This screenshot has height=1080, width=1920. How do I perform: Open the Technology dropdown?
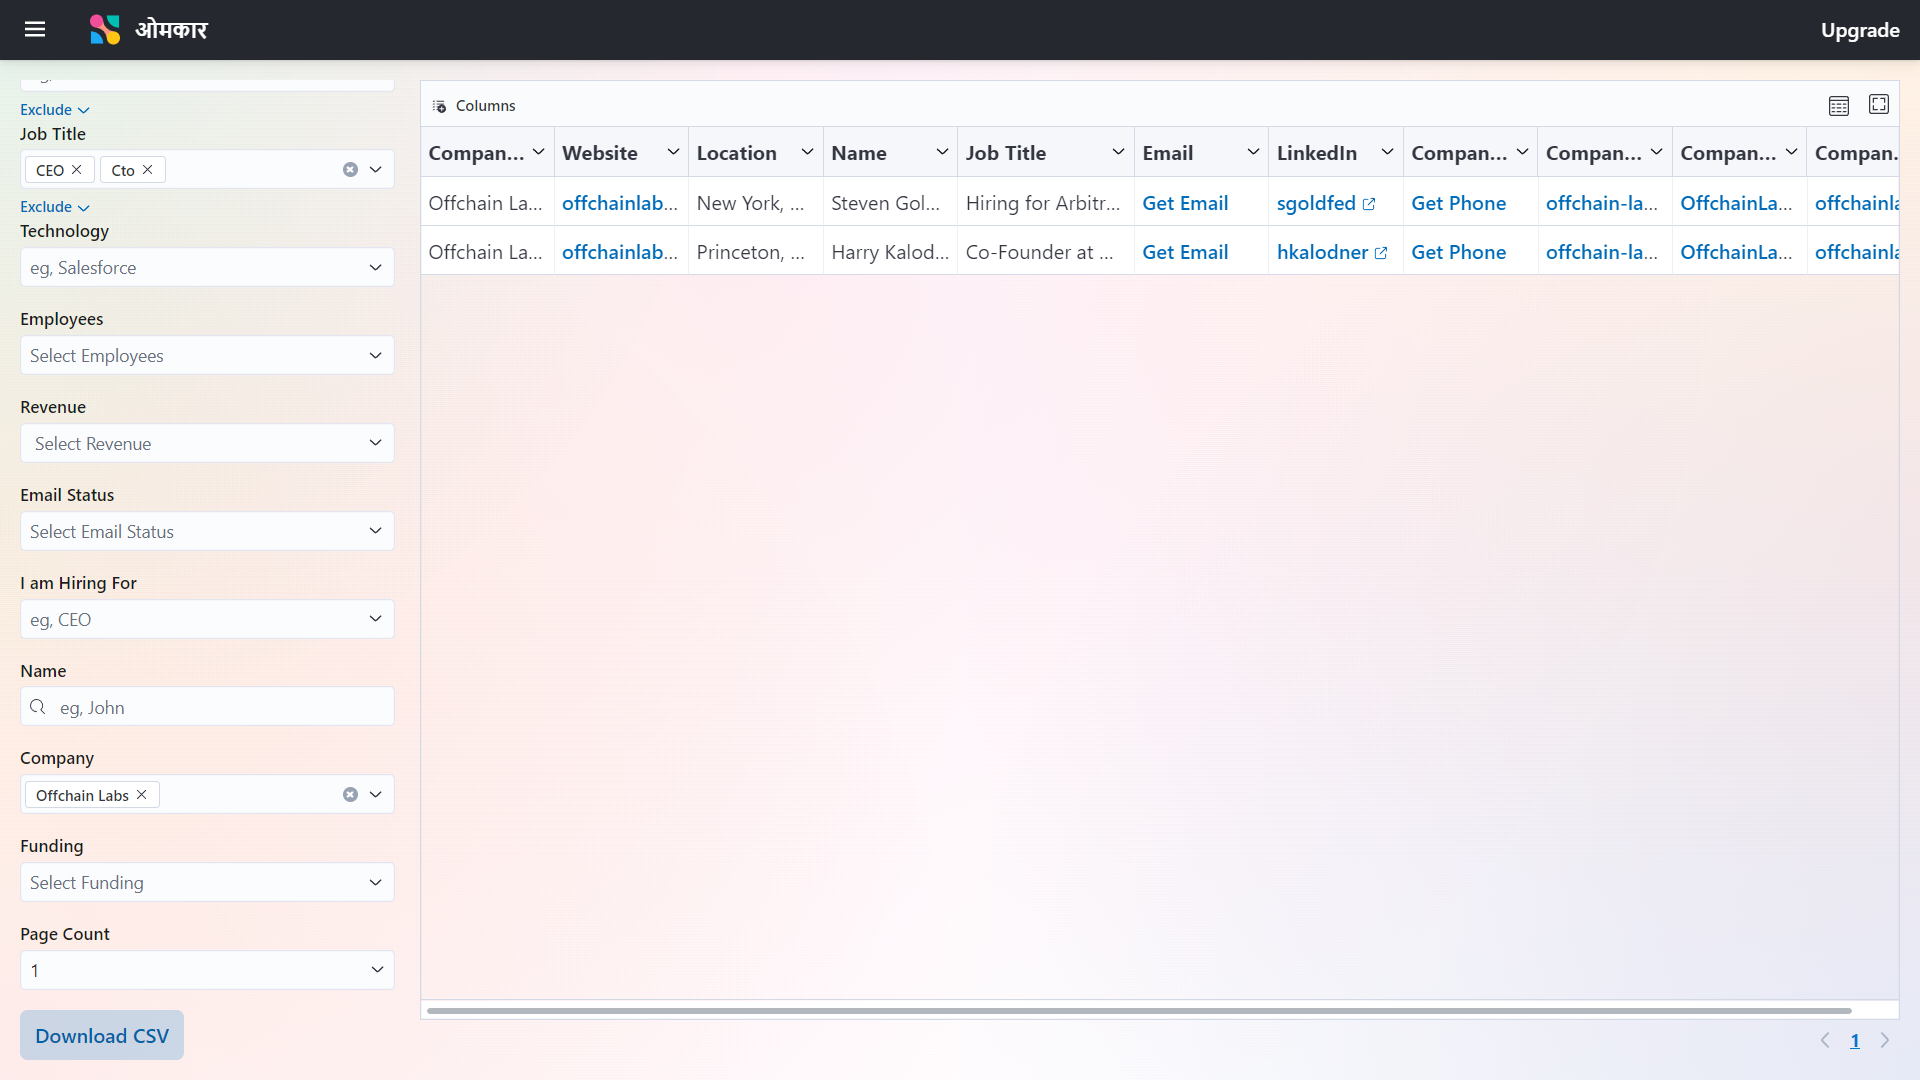pos(207,267)
